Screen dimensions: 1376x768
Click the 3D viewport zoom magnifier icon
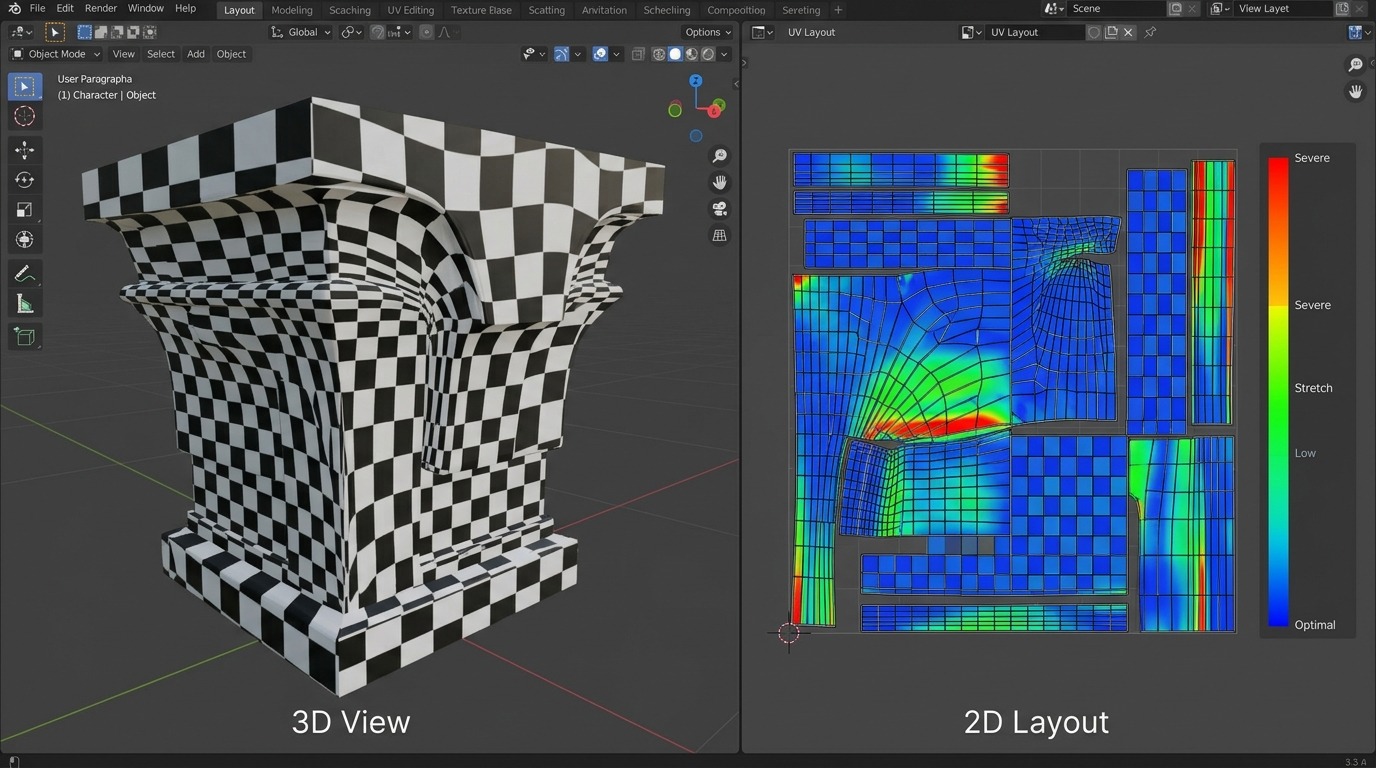(x=719, y=156)
